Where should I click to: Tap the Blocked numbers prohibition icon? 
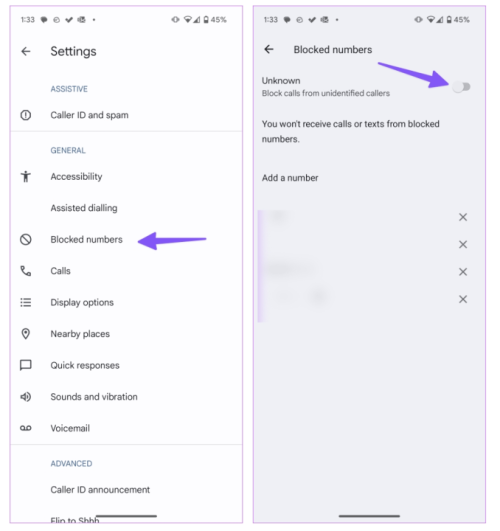pos(26,239)
